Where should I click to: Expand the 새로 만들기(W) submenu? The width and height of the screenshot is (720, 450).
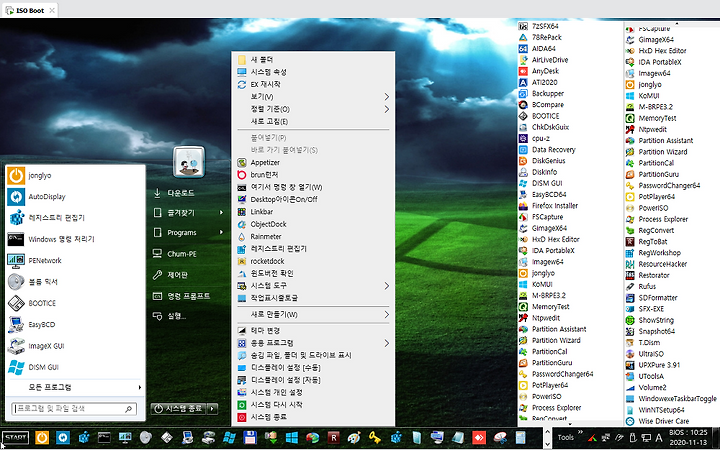point(313,315)
